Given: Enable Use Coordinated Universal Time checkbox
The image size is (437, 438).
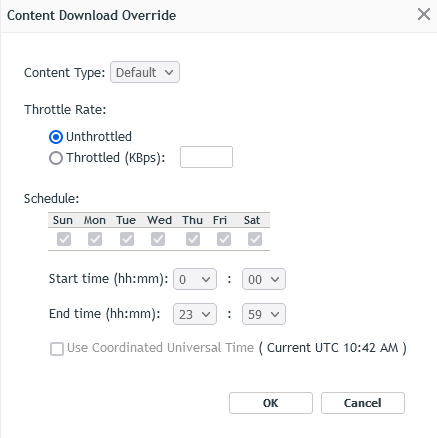Looking at the screenshot, I should tap(57, 349).
